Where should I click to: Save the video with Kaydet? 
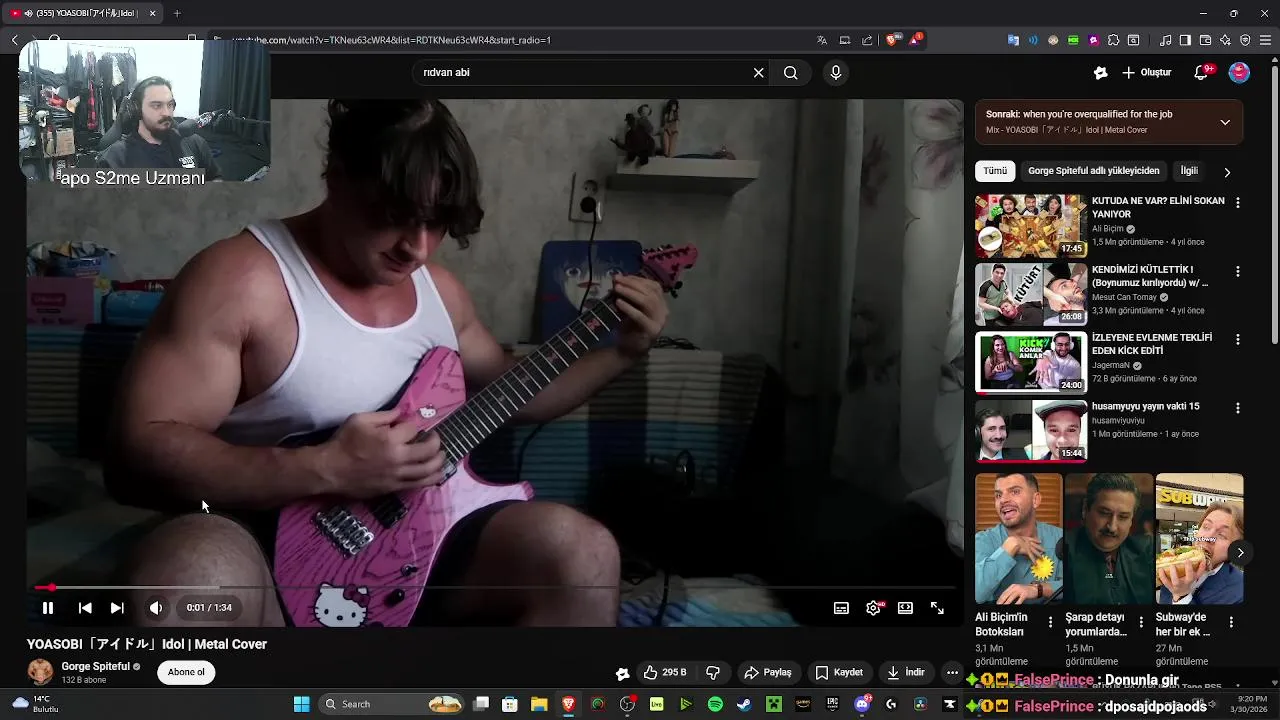pyautogui.click(x=839, y=673)
